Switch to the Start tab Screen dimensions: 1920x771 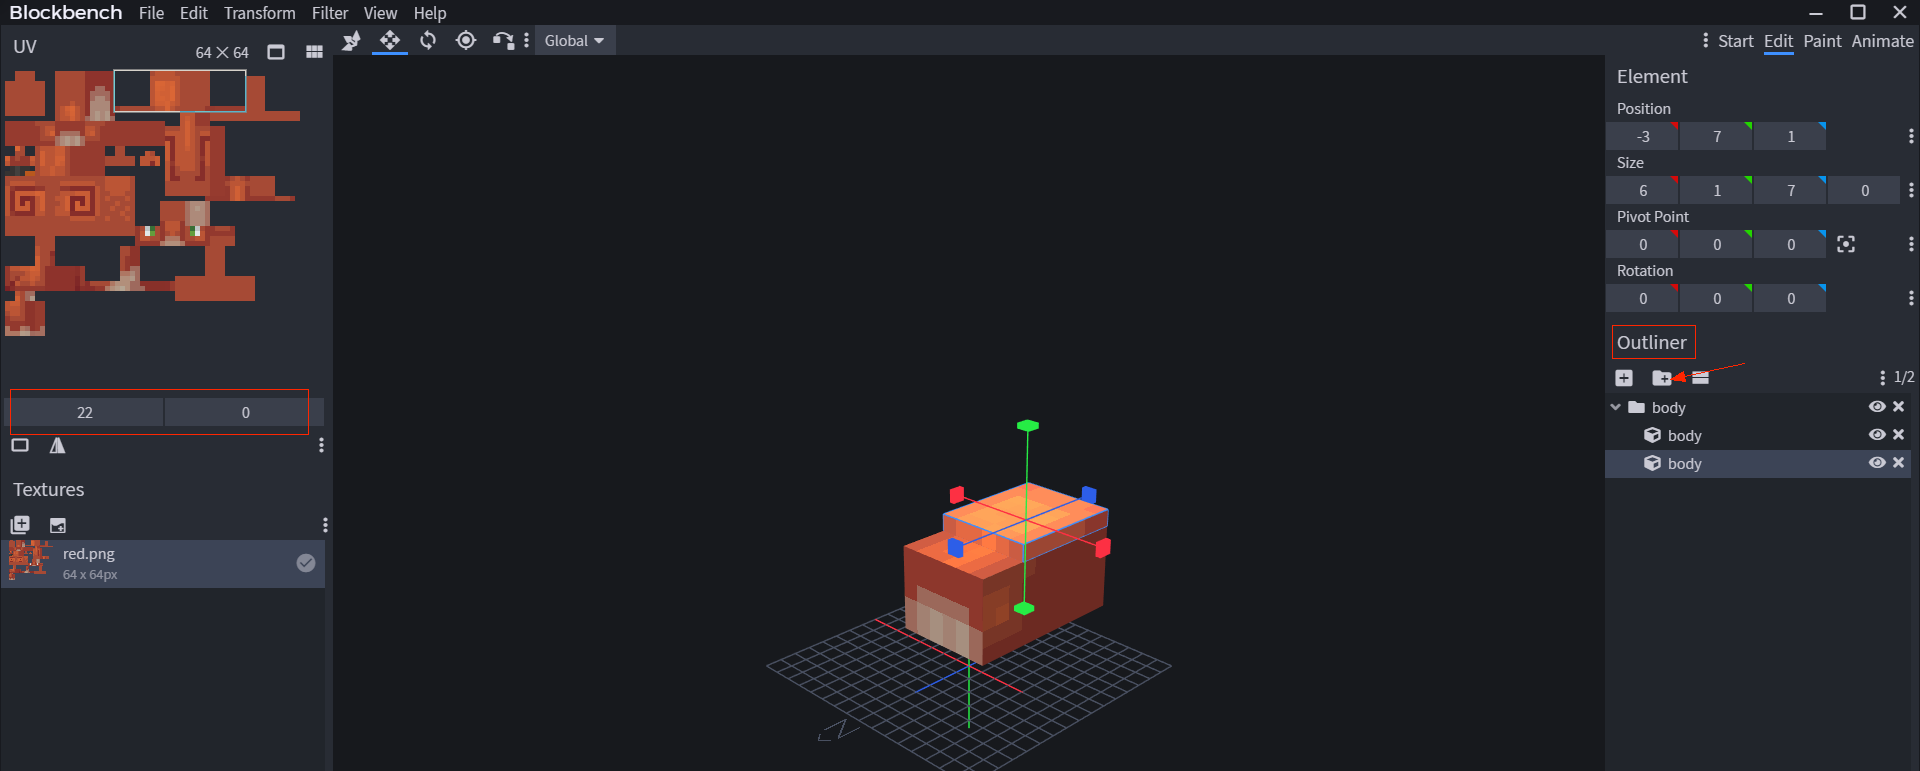click(x=1736, y=41)
